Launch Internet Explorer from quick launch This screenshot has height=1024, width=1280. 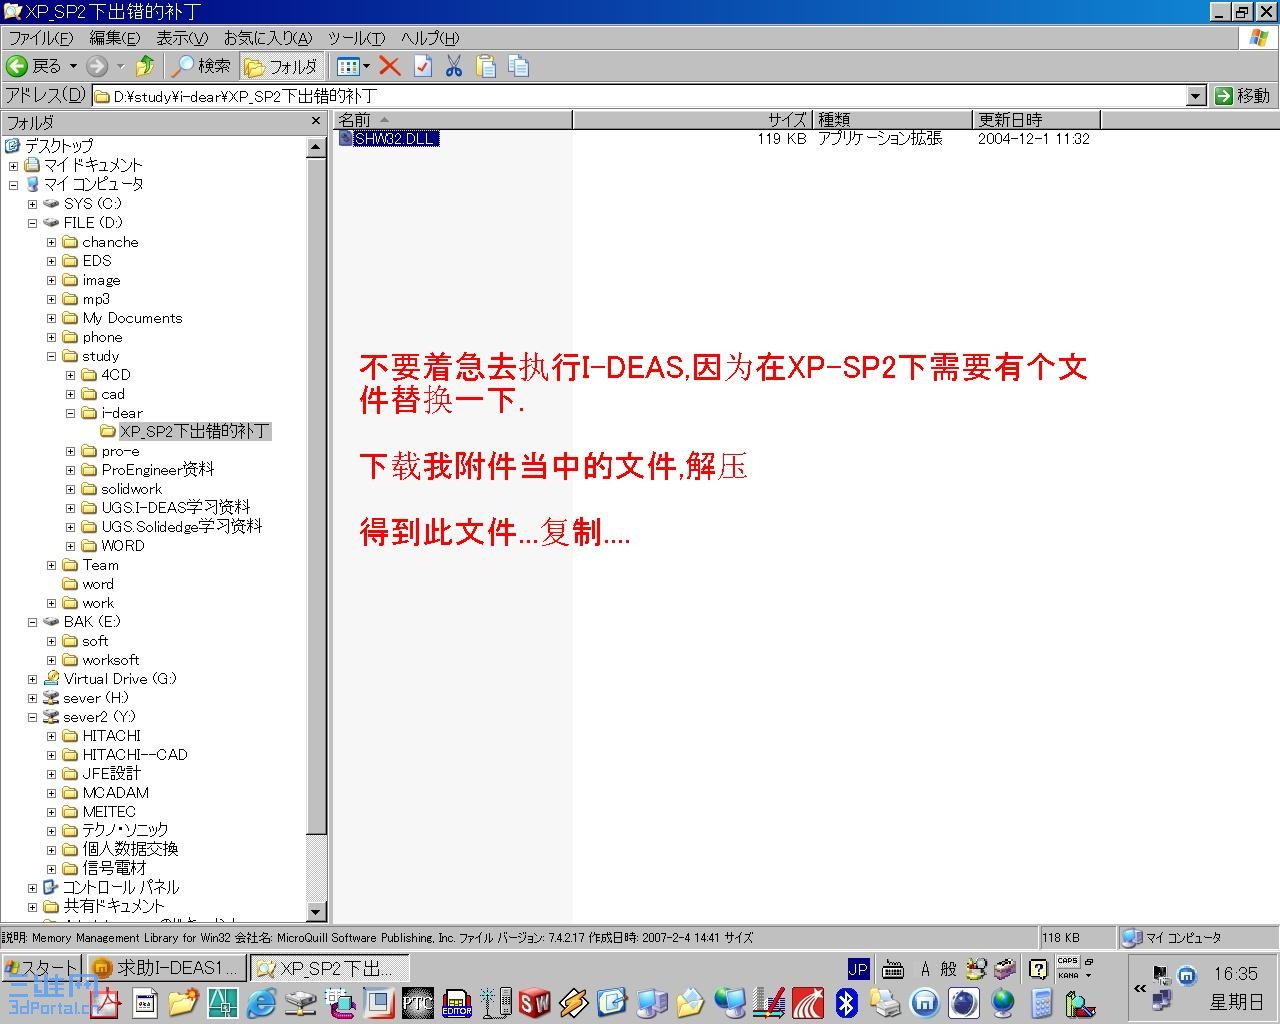click(x=261, y=1002)
